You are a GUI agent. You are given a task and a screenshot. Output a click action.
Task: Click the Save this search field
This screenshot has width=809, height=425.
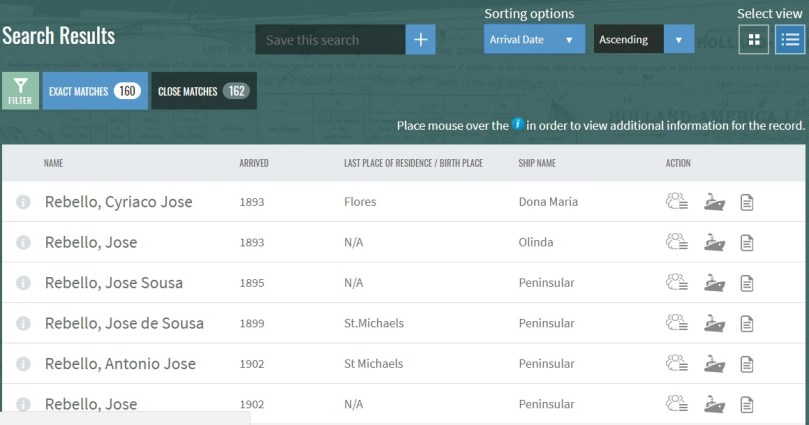point(330,40)
